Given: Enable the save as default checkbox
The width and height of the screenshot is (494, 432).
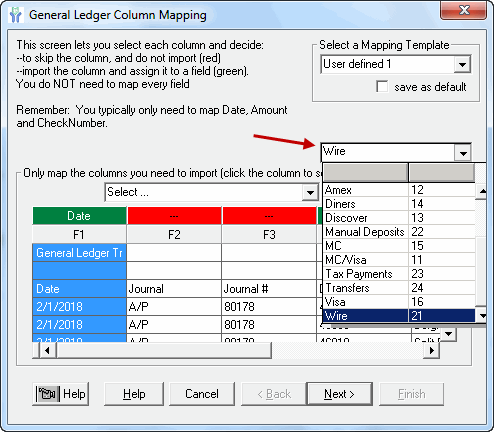Looking at the screenshot, I should point(382,86).
